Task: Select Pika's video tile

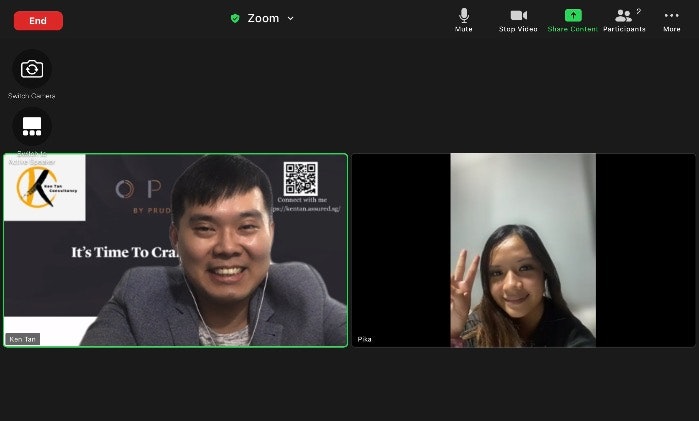Action: (523, 250)
